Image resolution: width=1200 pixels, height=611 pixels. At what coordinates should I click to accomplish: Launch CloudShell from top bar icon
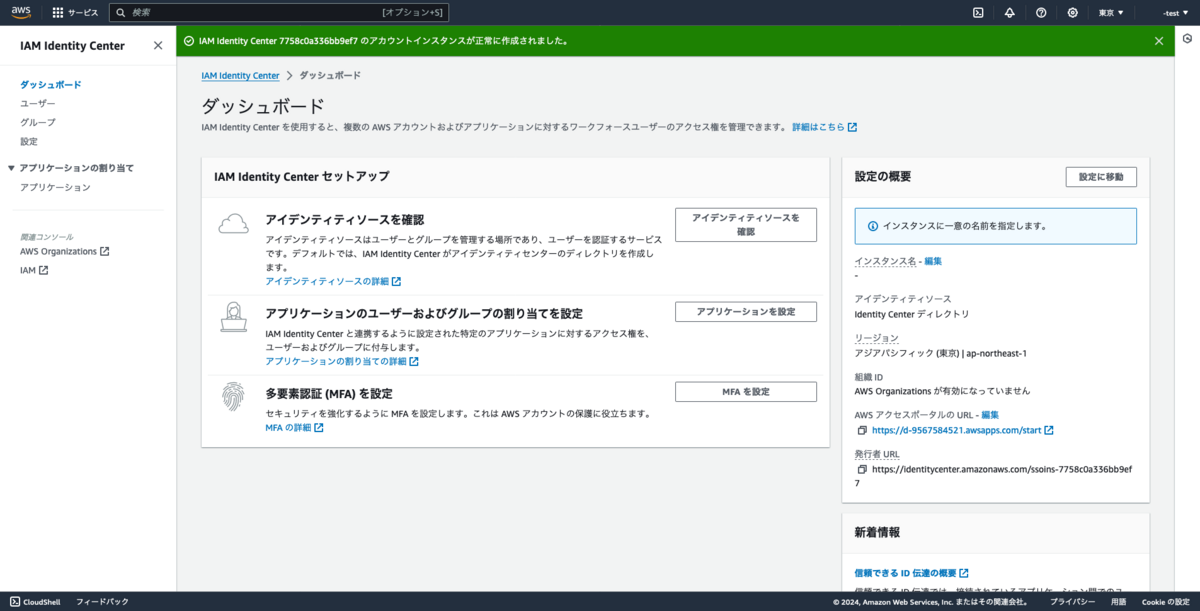(978, 13)
